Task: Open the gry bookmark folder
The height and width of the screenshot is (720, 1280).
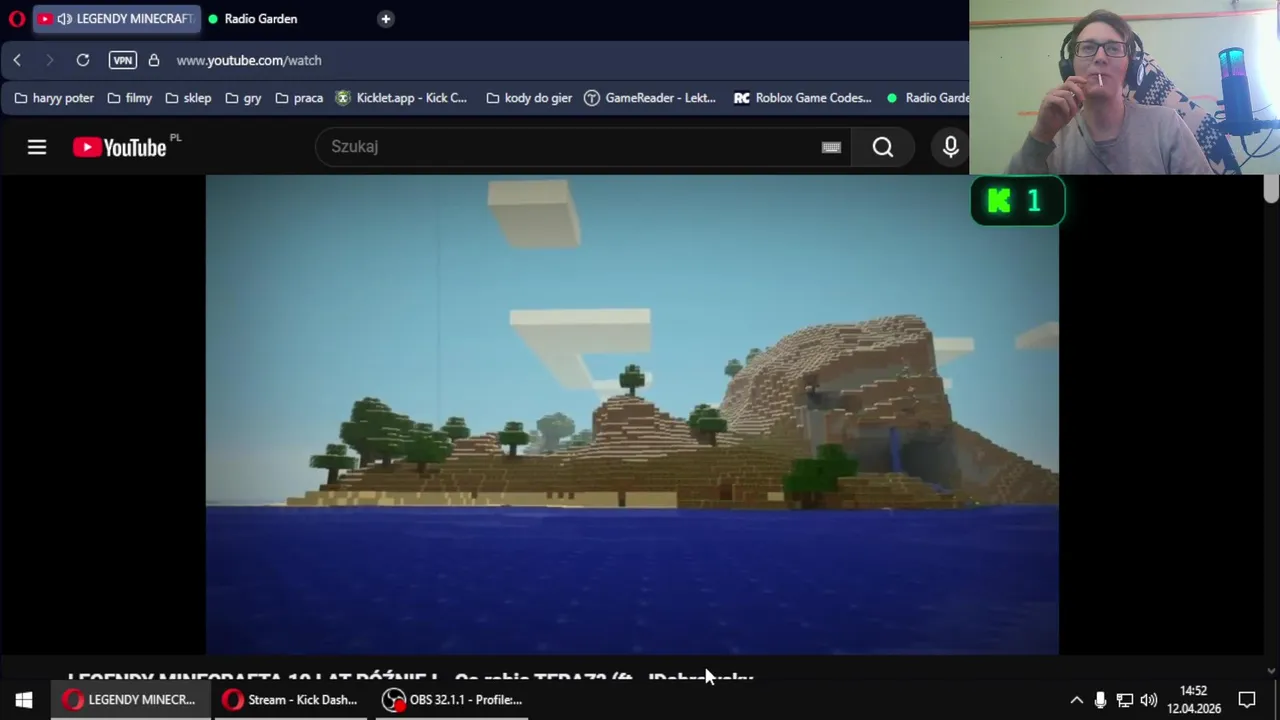Action: click(243, 98)
